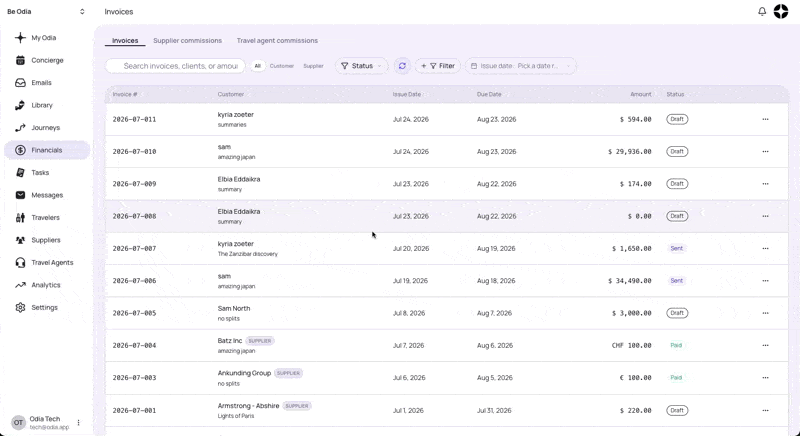Focus the Search invoices input field
Viewport: 800px width, 436px height.
(x=175, y=66)
